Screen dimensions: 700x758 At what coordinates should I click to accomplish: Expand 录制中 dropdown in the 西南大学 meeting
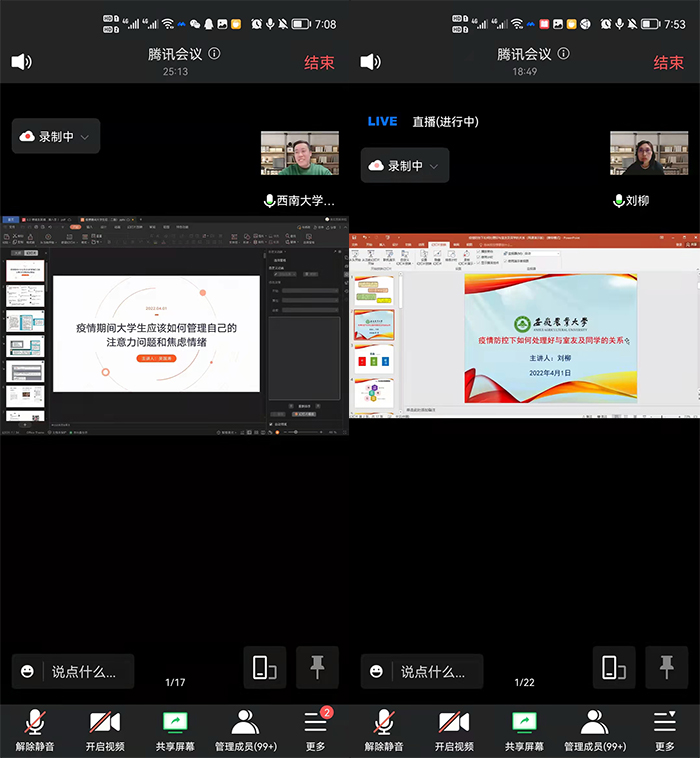[x=56, y=137]
